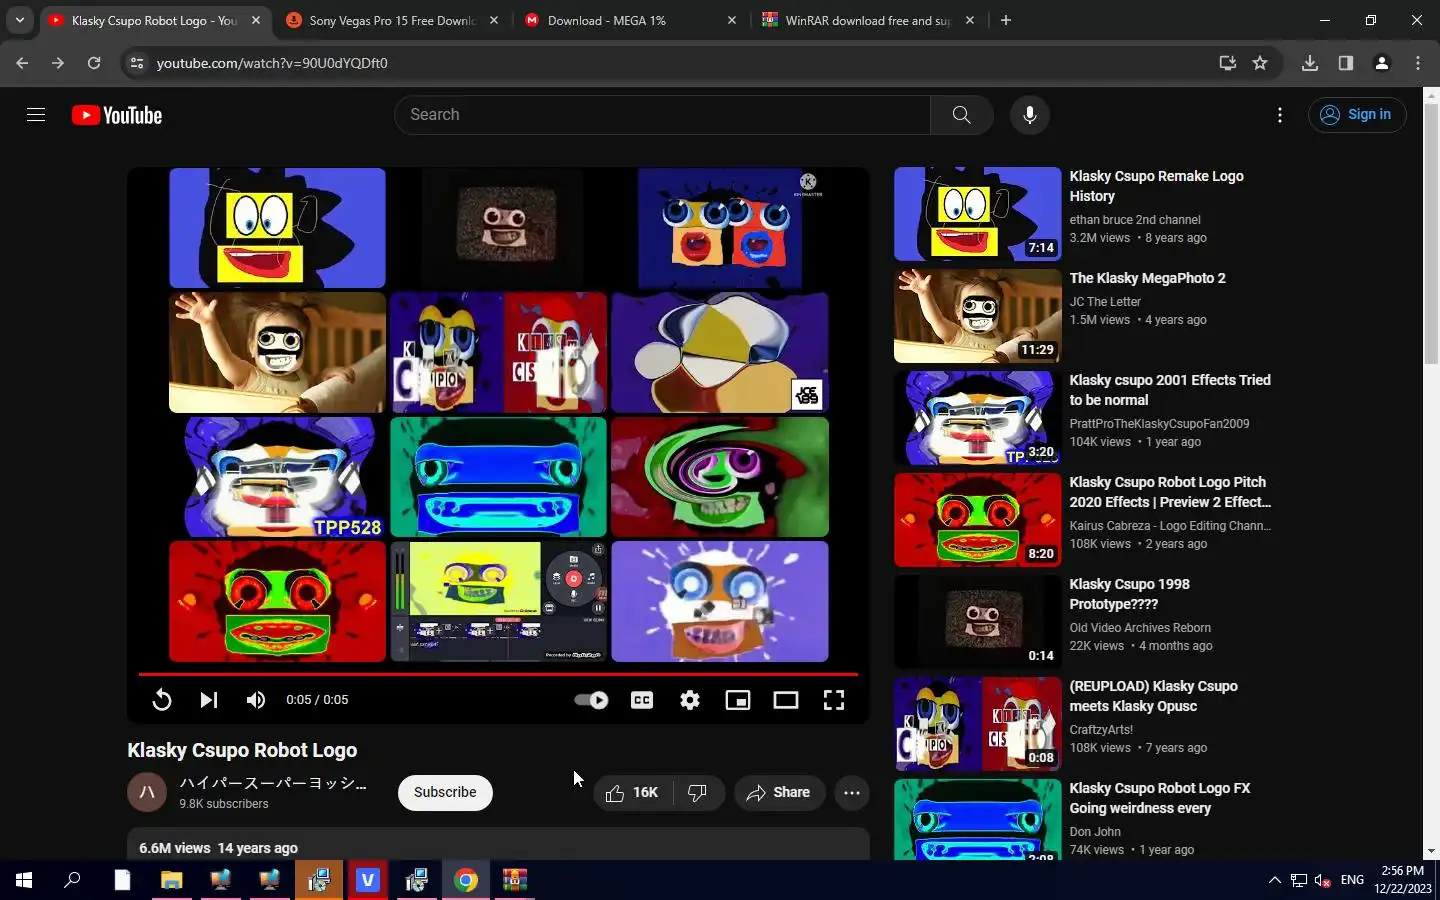The height and width of the screenshot is (900, 1440).
Task: Click the search magnifier button
Action: coord(961,115)
